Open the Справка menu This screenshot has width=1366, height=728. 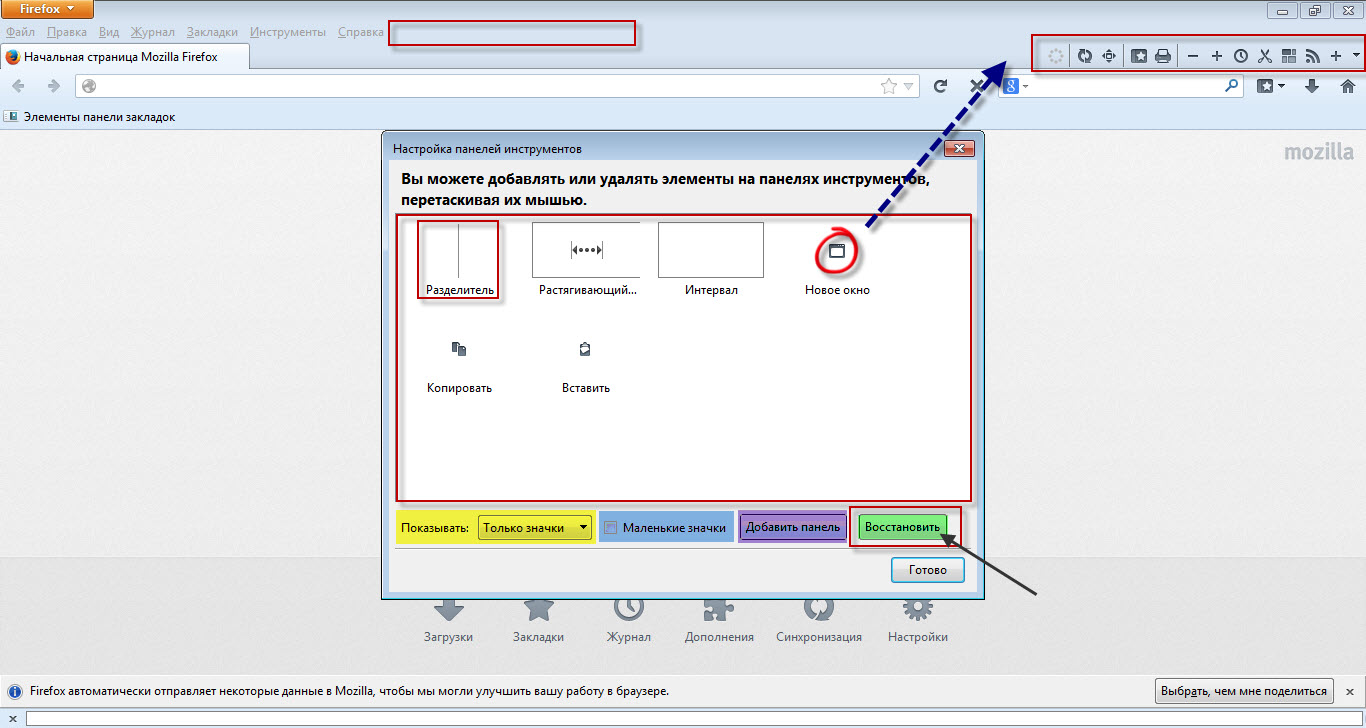(361, 32)
